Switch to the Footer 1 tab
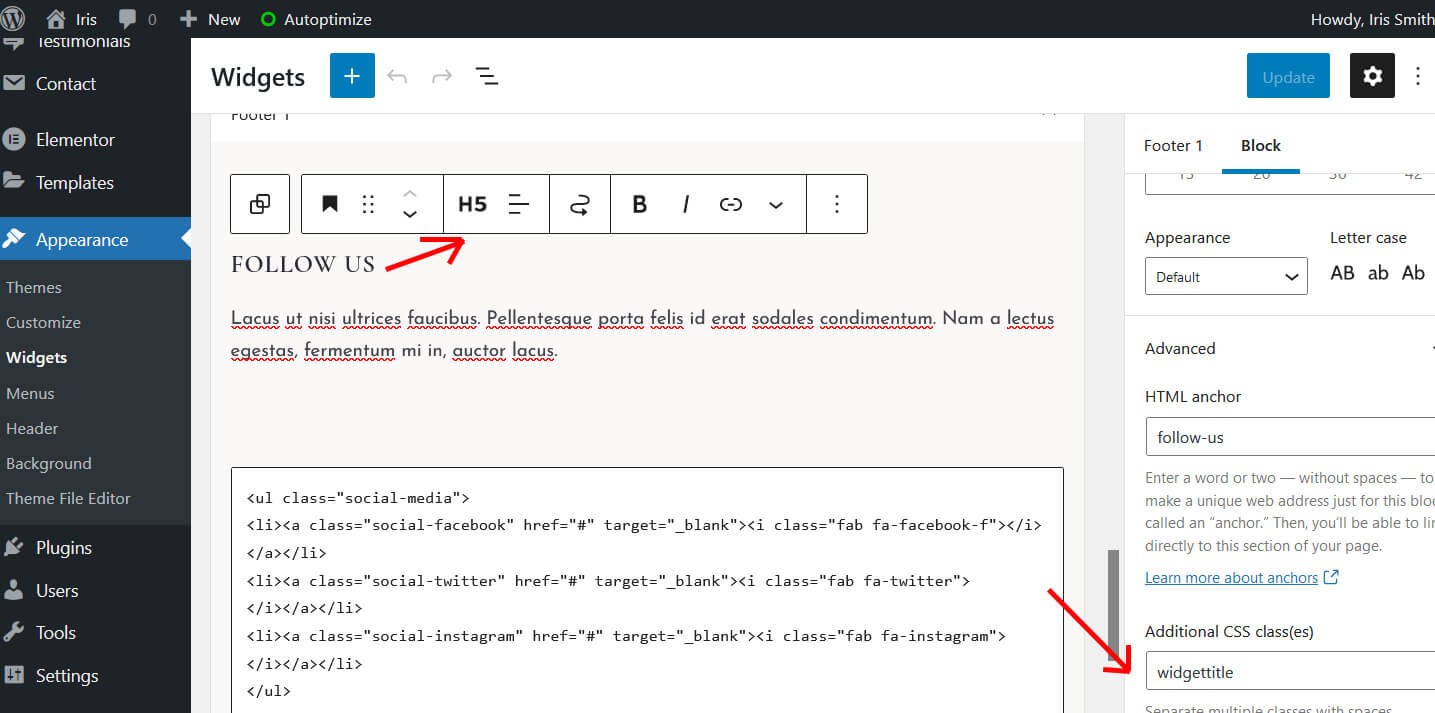Viewport: 1435px width, 713px height. point(1173,146)
